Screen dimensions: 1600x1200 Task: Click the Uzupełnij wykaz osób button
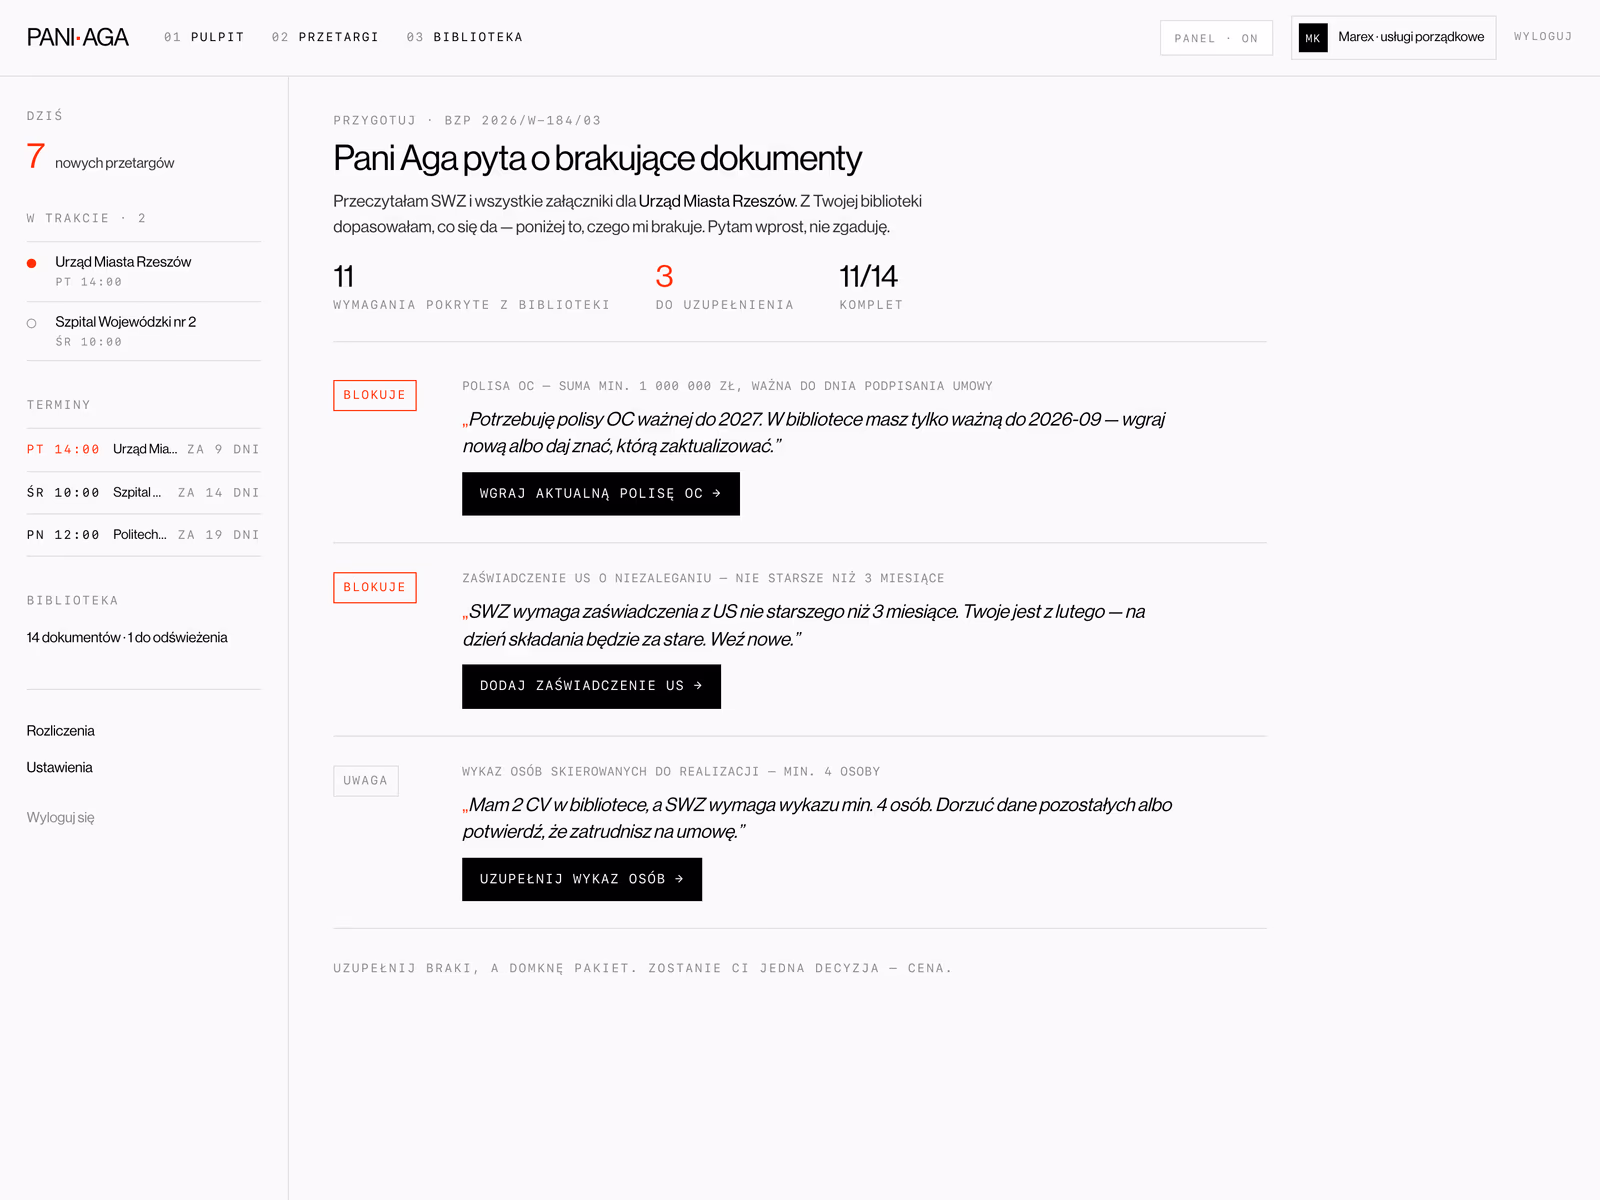(x=582, y=879)
